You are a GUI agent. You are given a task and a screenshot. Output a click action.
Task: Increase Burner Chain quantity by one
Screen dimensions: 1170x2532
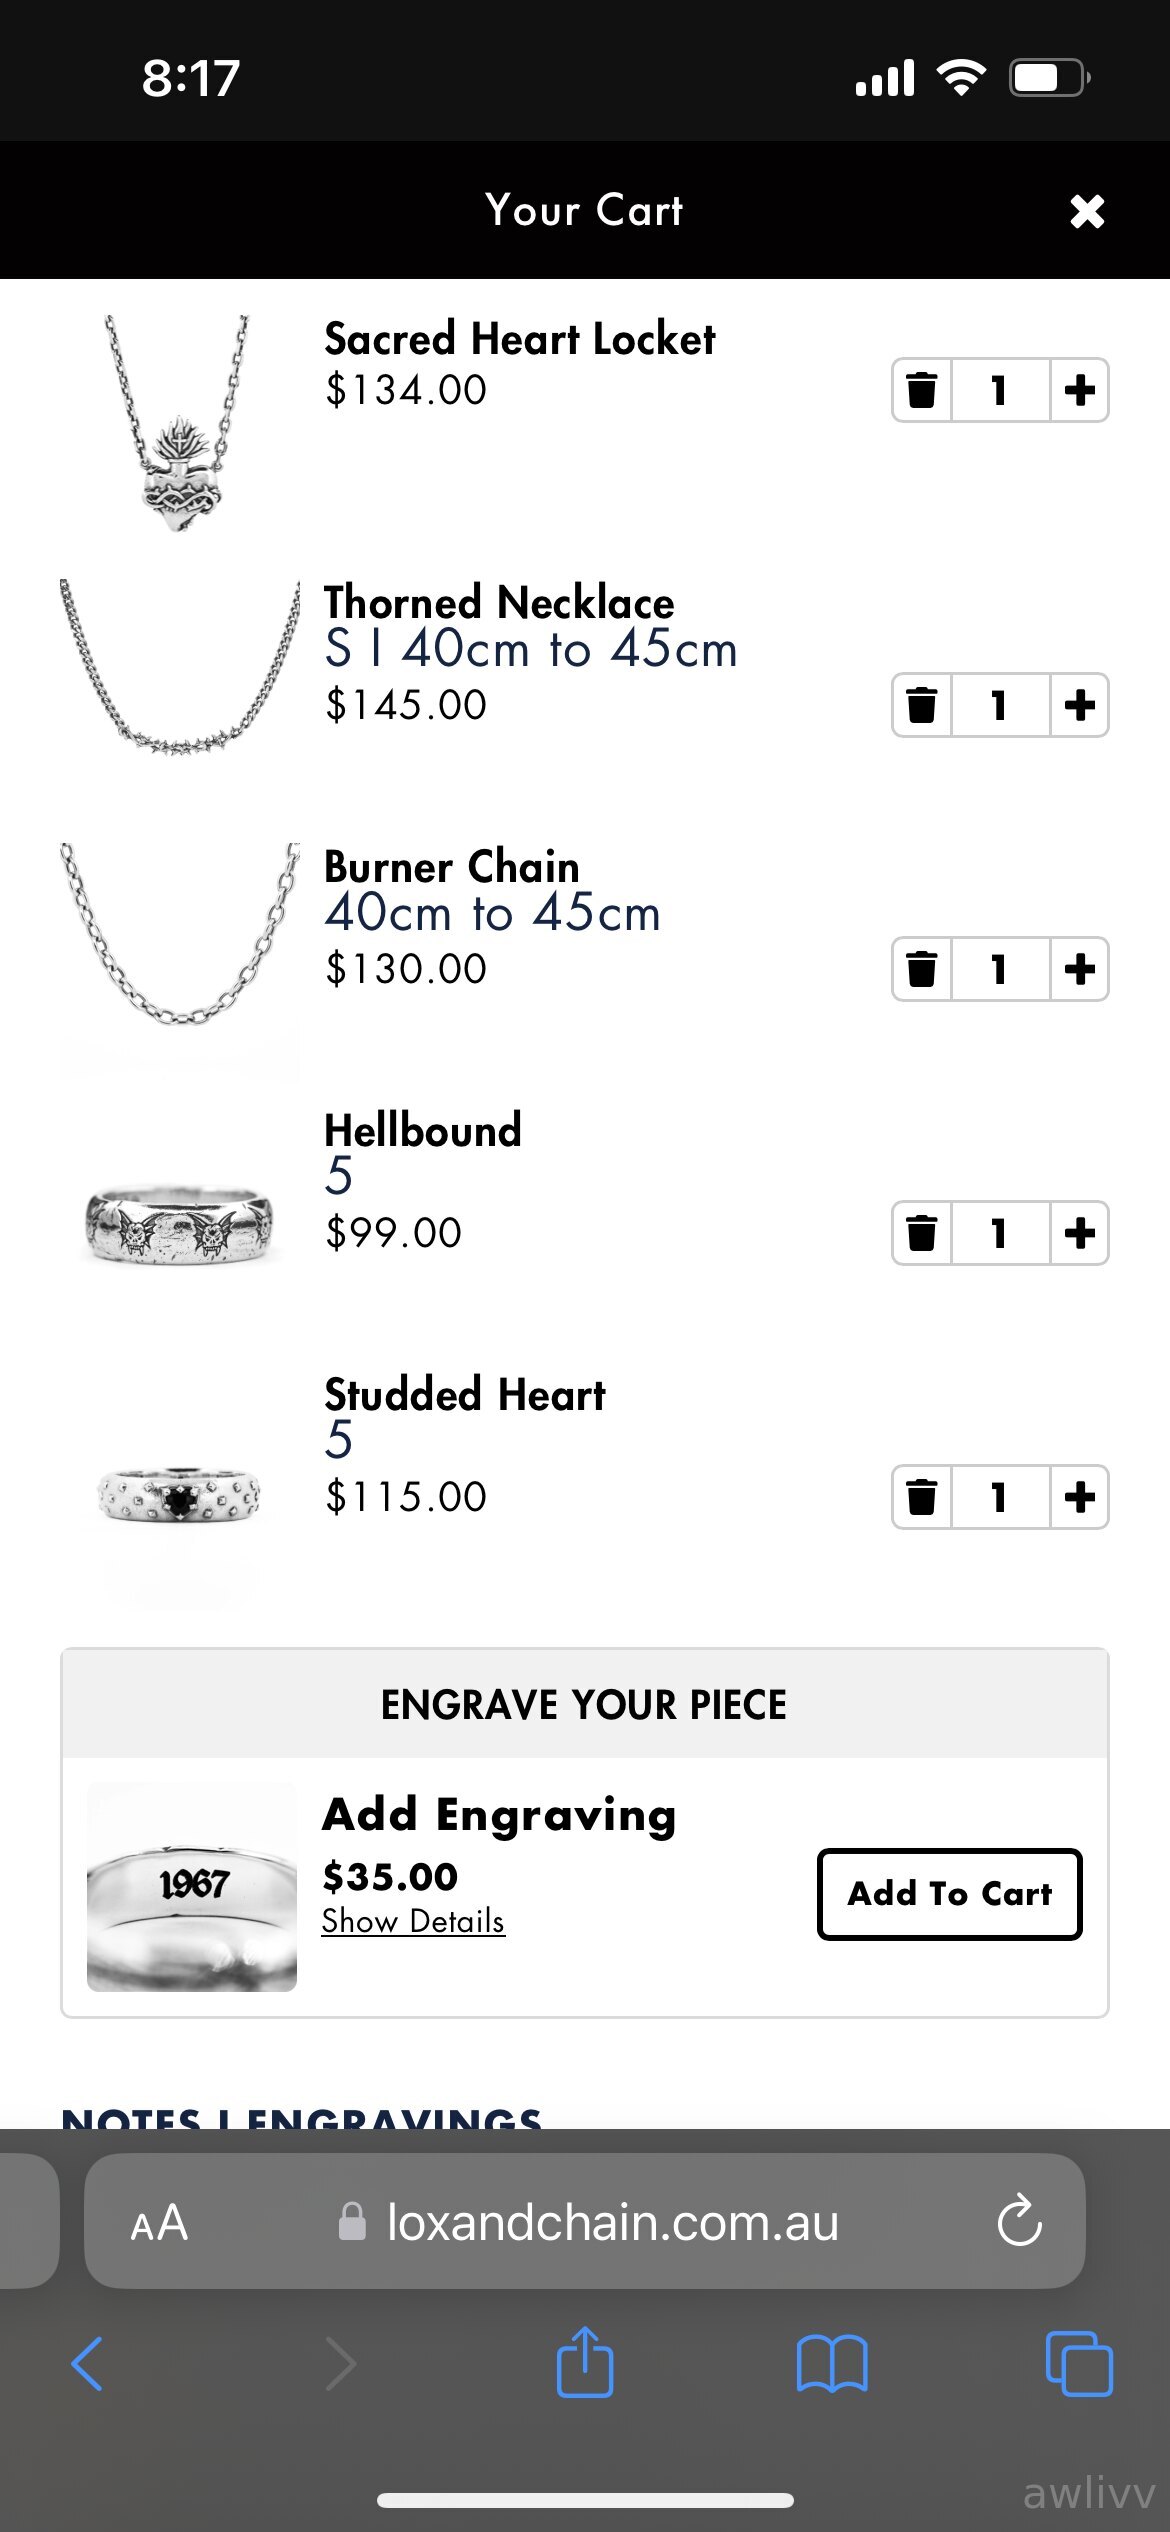[x=1079, y=969]
